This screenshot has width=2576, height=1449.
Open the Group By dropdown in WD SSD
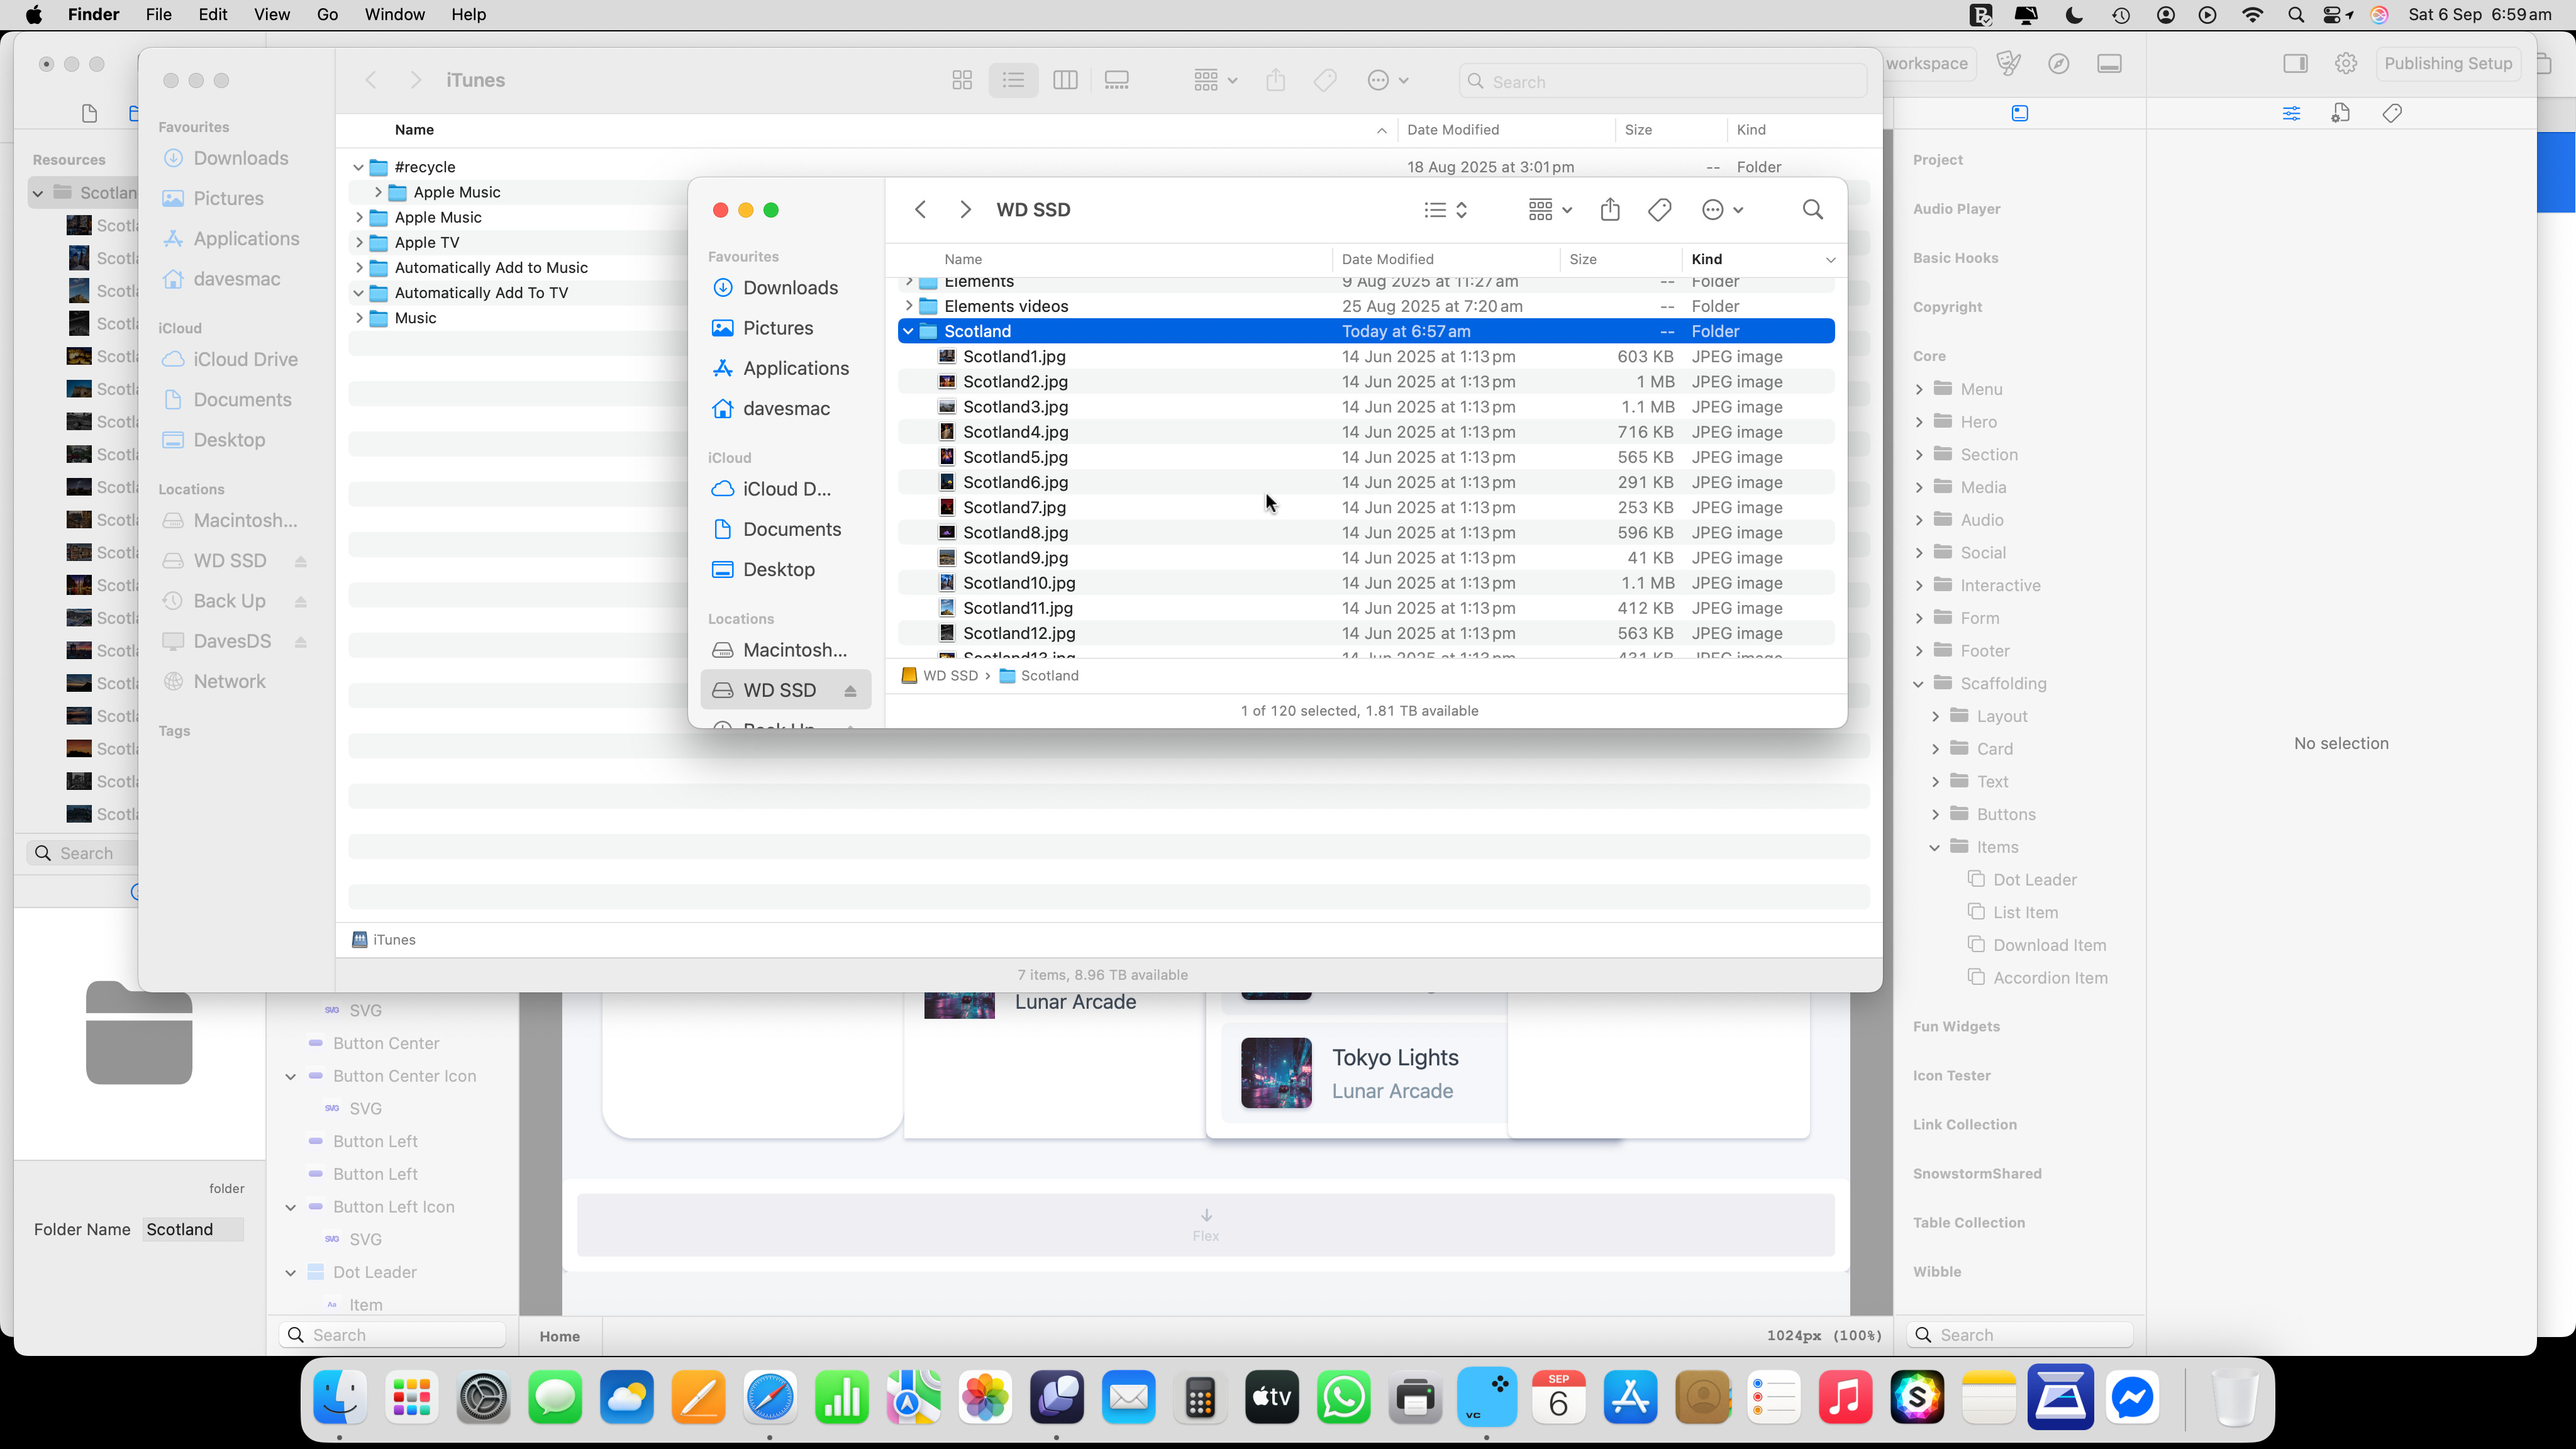tap(1549, 210)
